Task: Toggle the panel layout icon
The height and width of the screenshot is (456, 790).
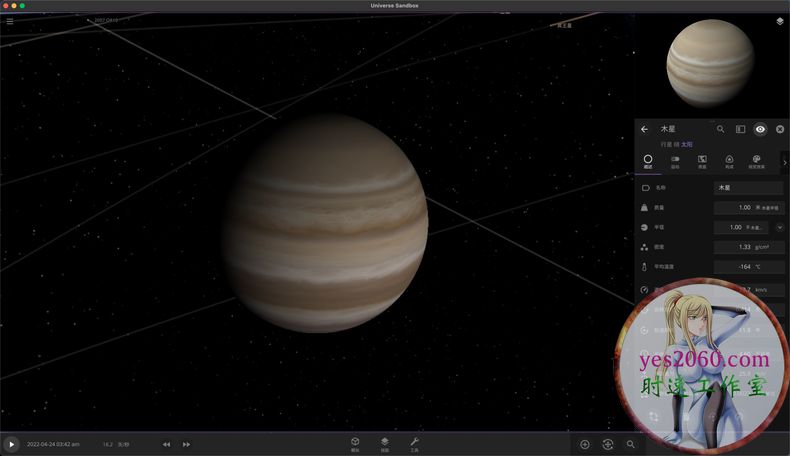Action: point(740,129)
